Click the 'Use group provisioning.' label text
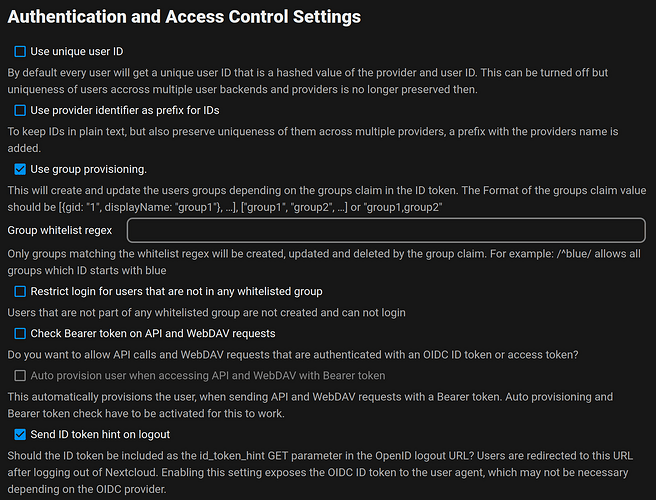The height and width of the screenshot is (500, 656). click(89, 169)
